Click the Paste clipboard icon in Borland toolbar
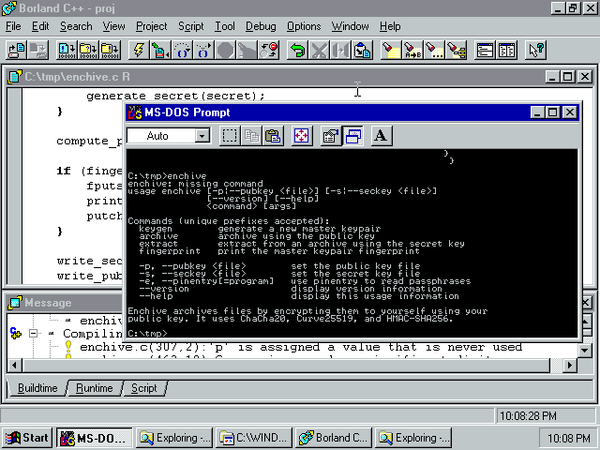 tap(362, 50)
